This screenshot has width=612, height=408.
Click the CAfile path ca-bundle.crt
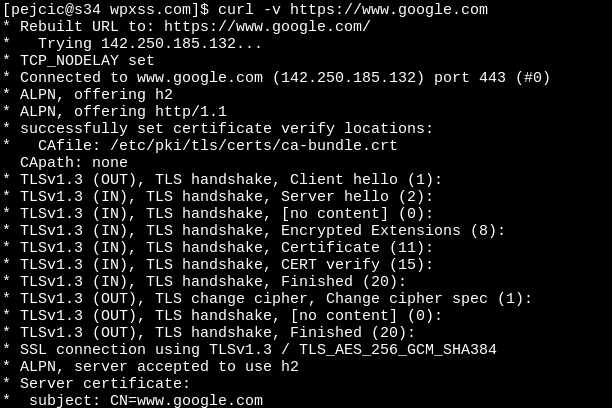pos(254,146)
